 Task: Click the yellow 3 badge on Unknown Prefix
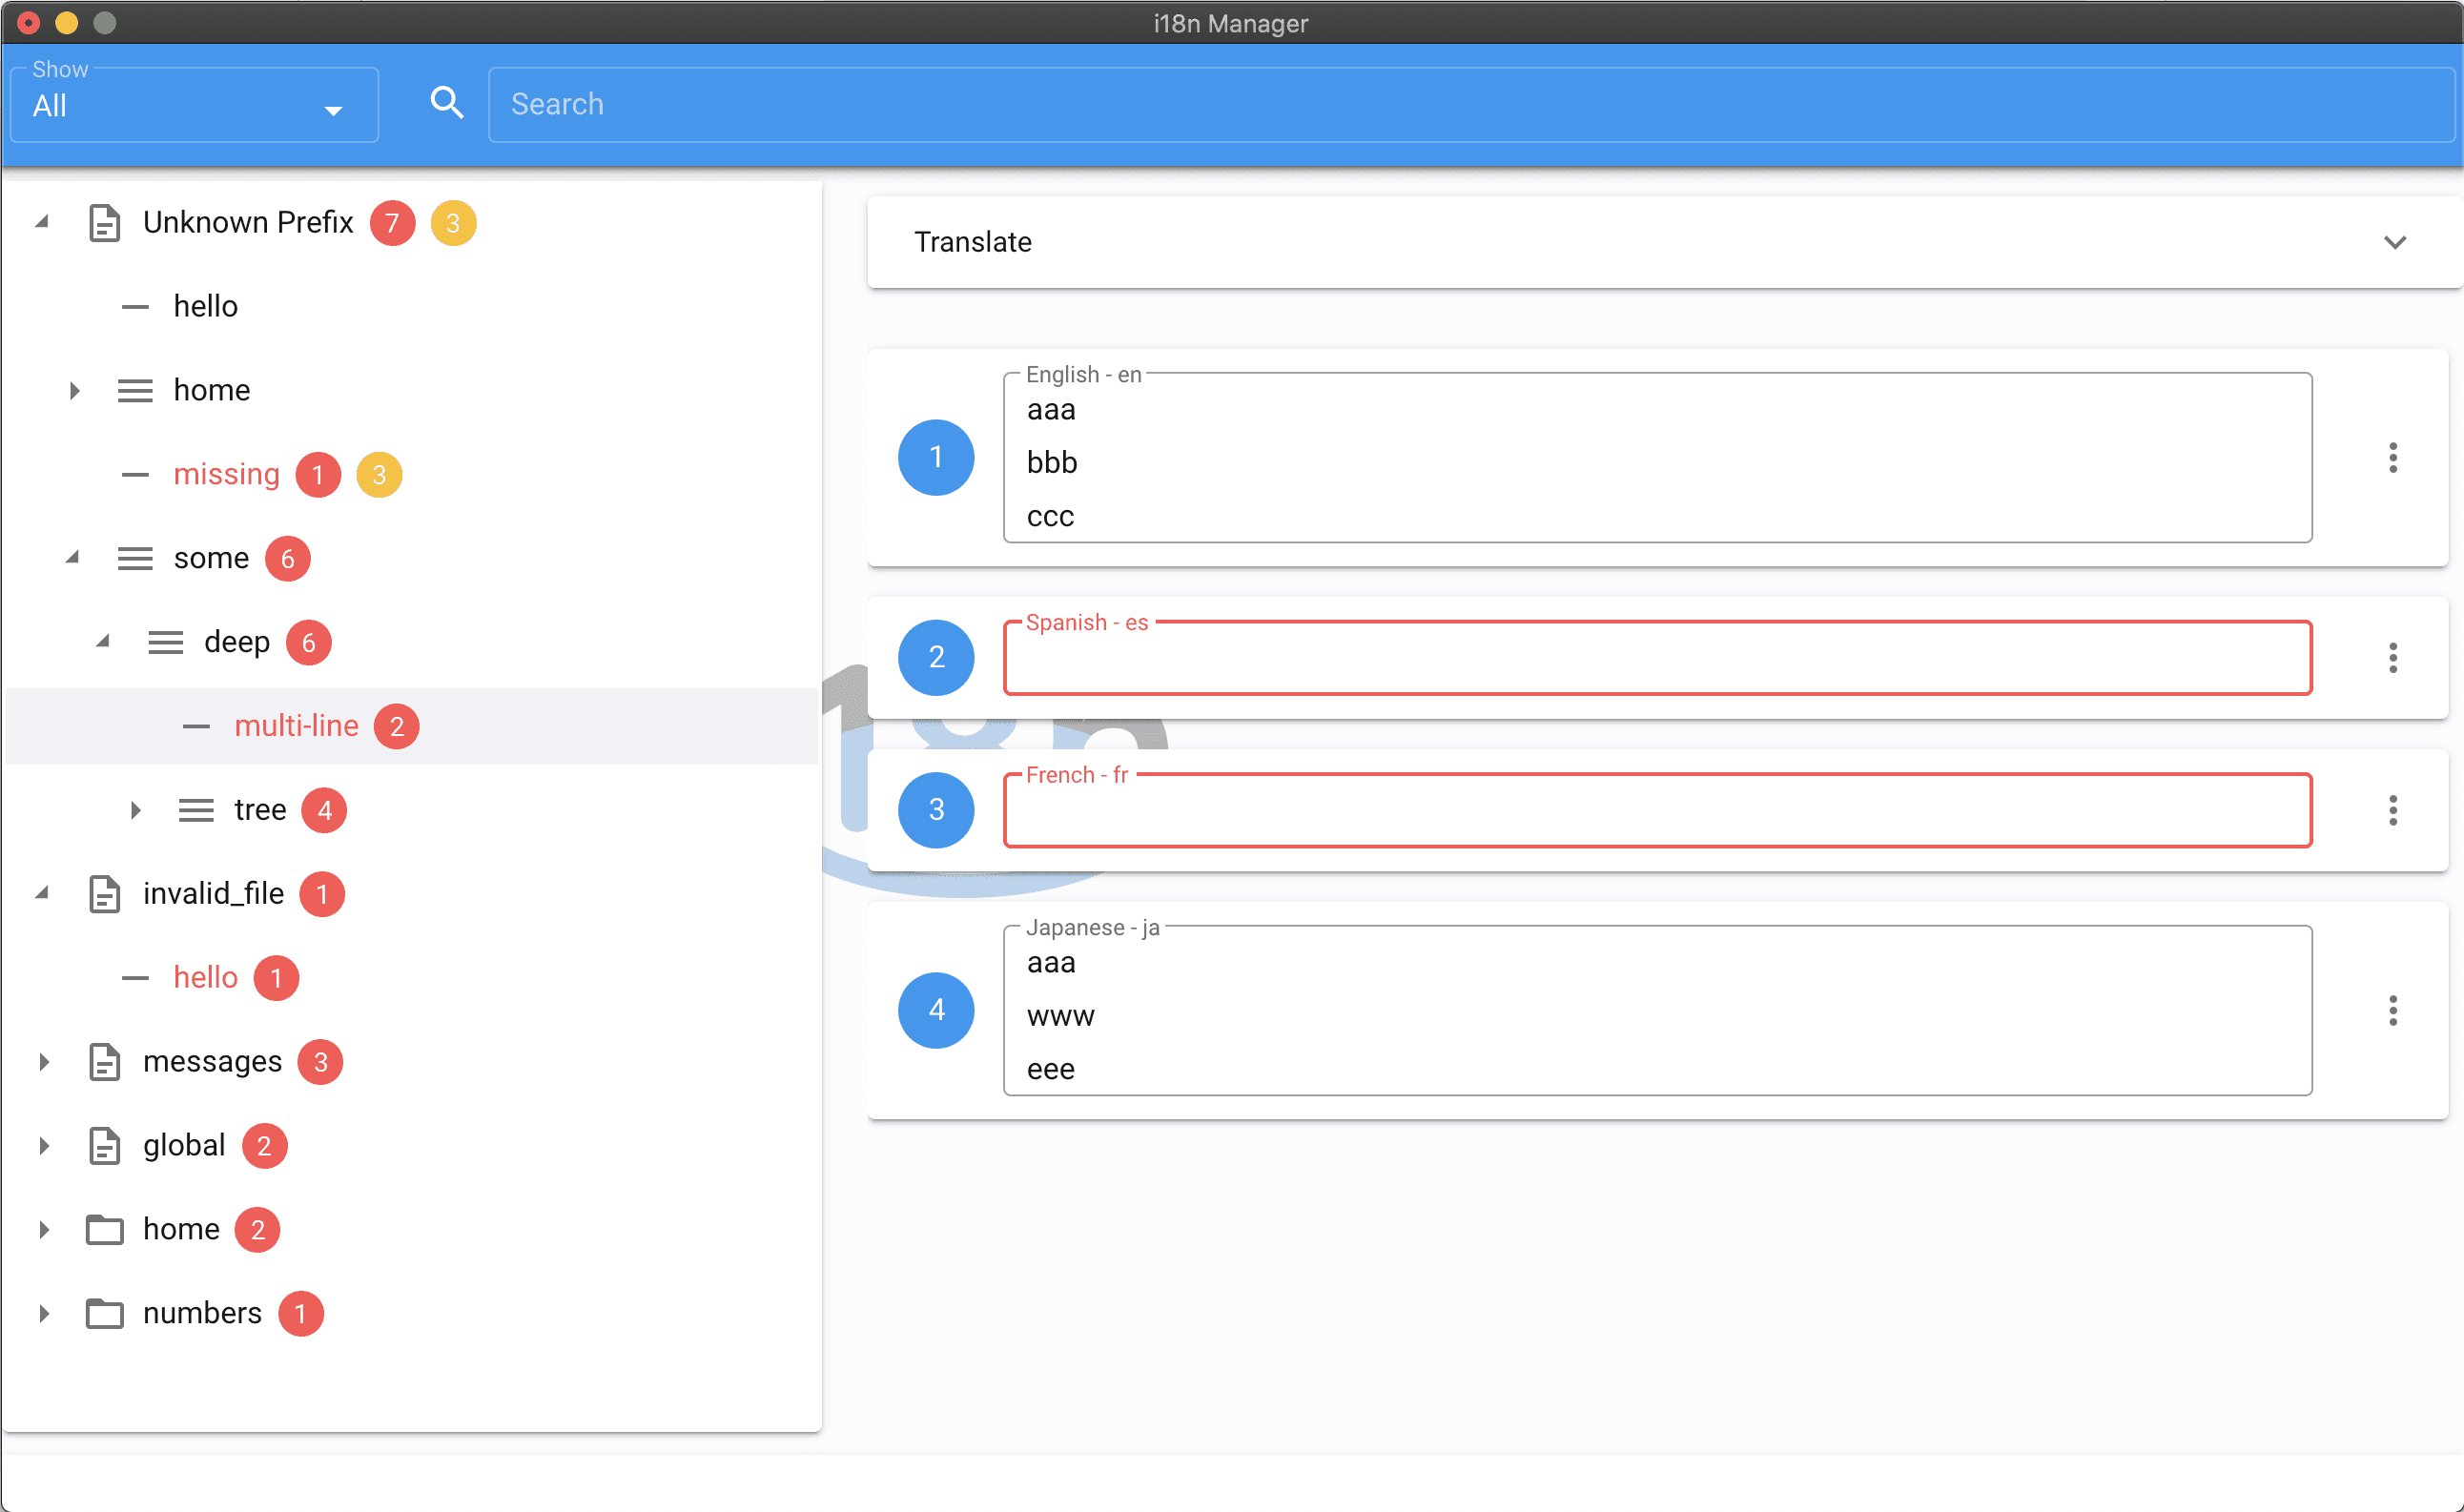(453, 223)
